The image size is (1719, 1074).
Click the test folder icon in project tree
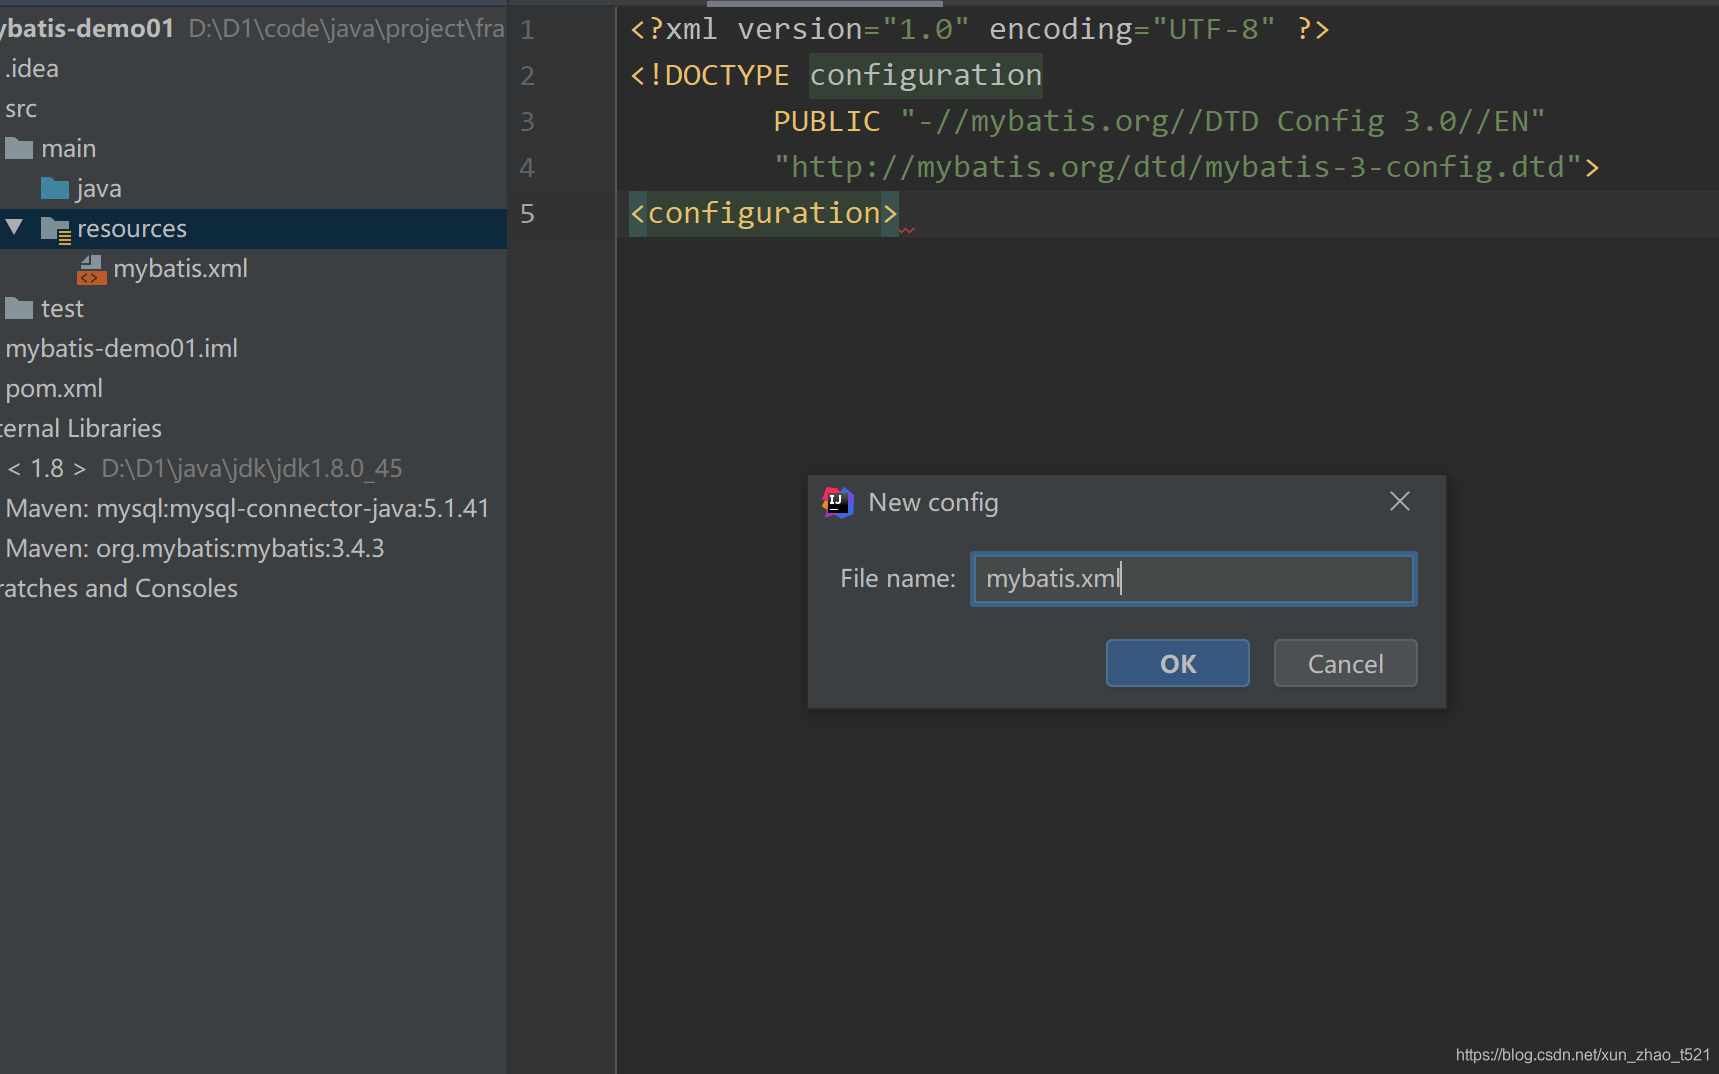pyautogui.click(x=19, y=308)
